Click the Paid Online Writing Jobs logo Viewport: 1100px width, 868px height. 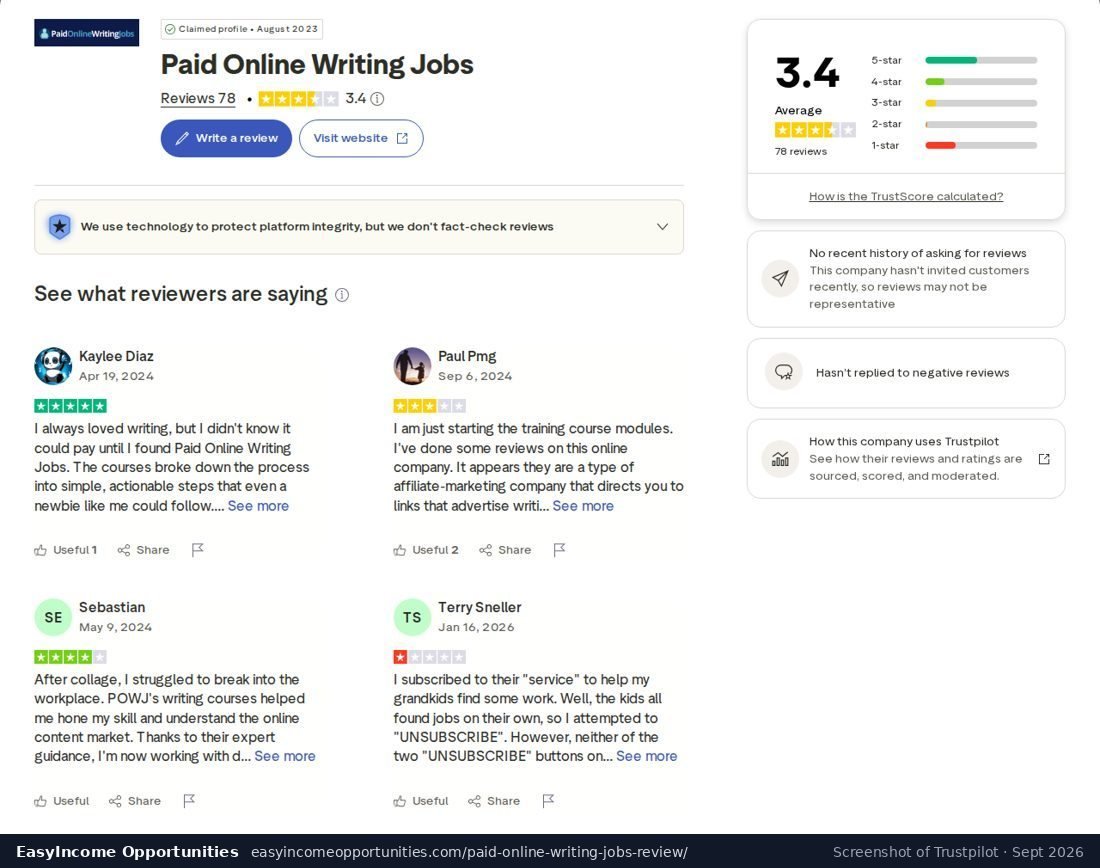(x=86, y=33)
